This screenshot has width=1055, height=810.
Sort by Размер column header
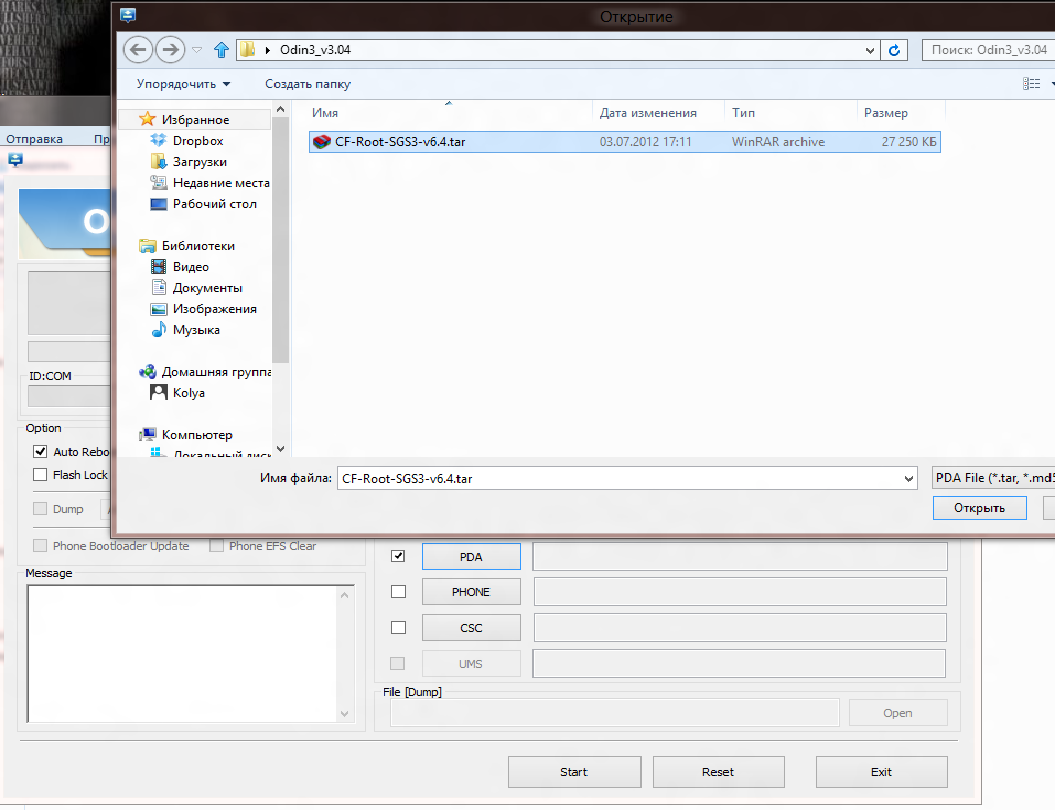[x=885, y=113]
